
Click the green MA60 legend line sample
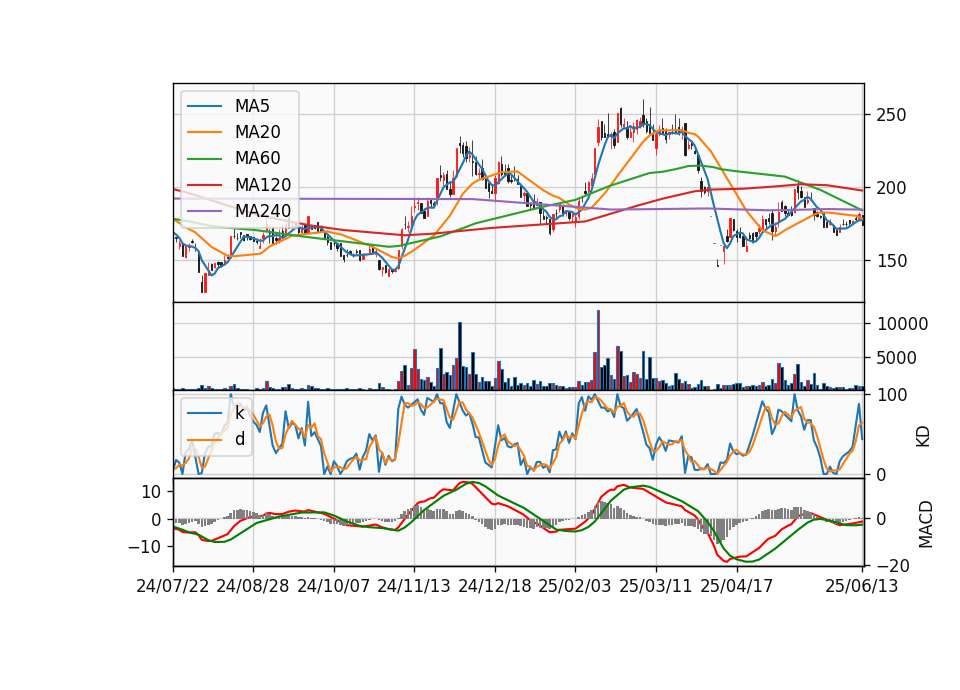[x=204, y=159]
